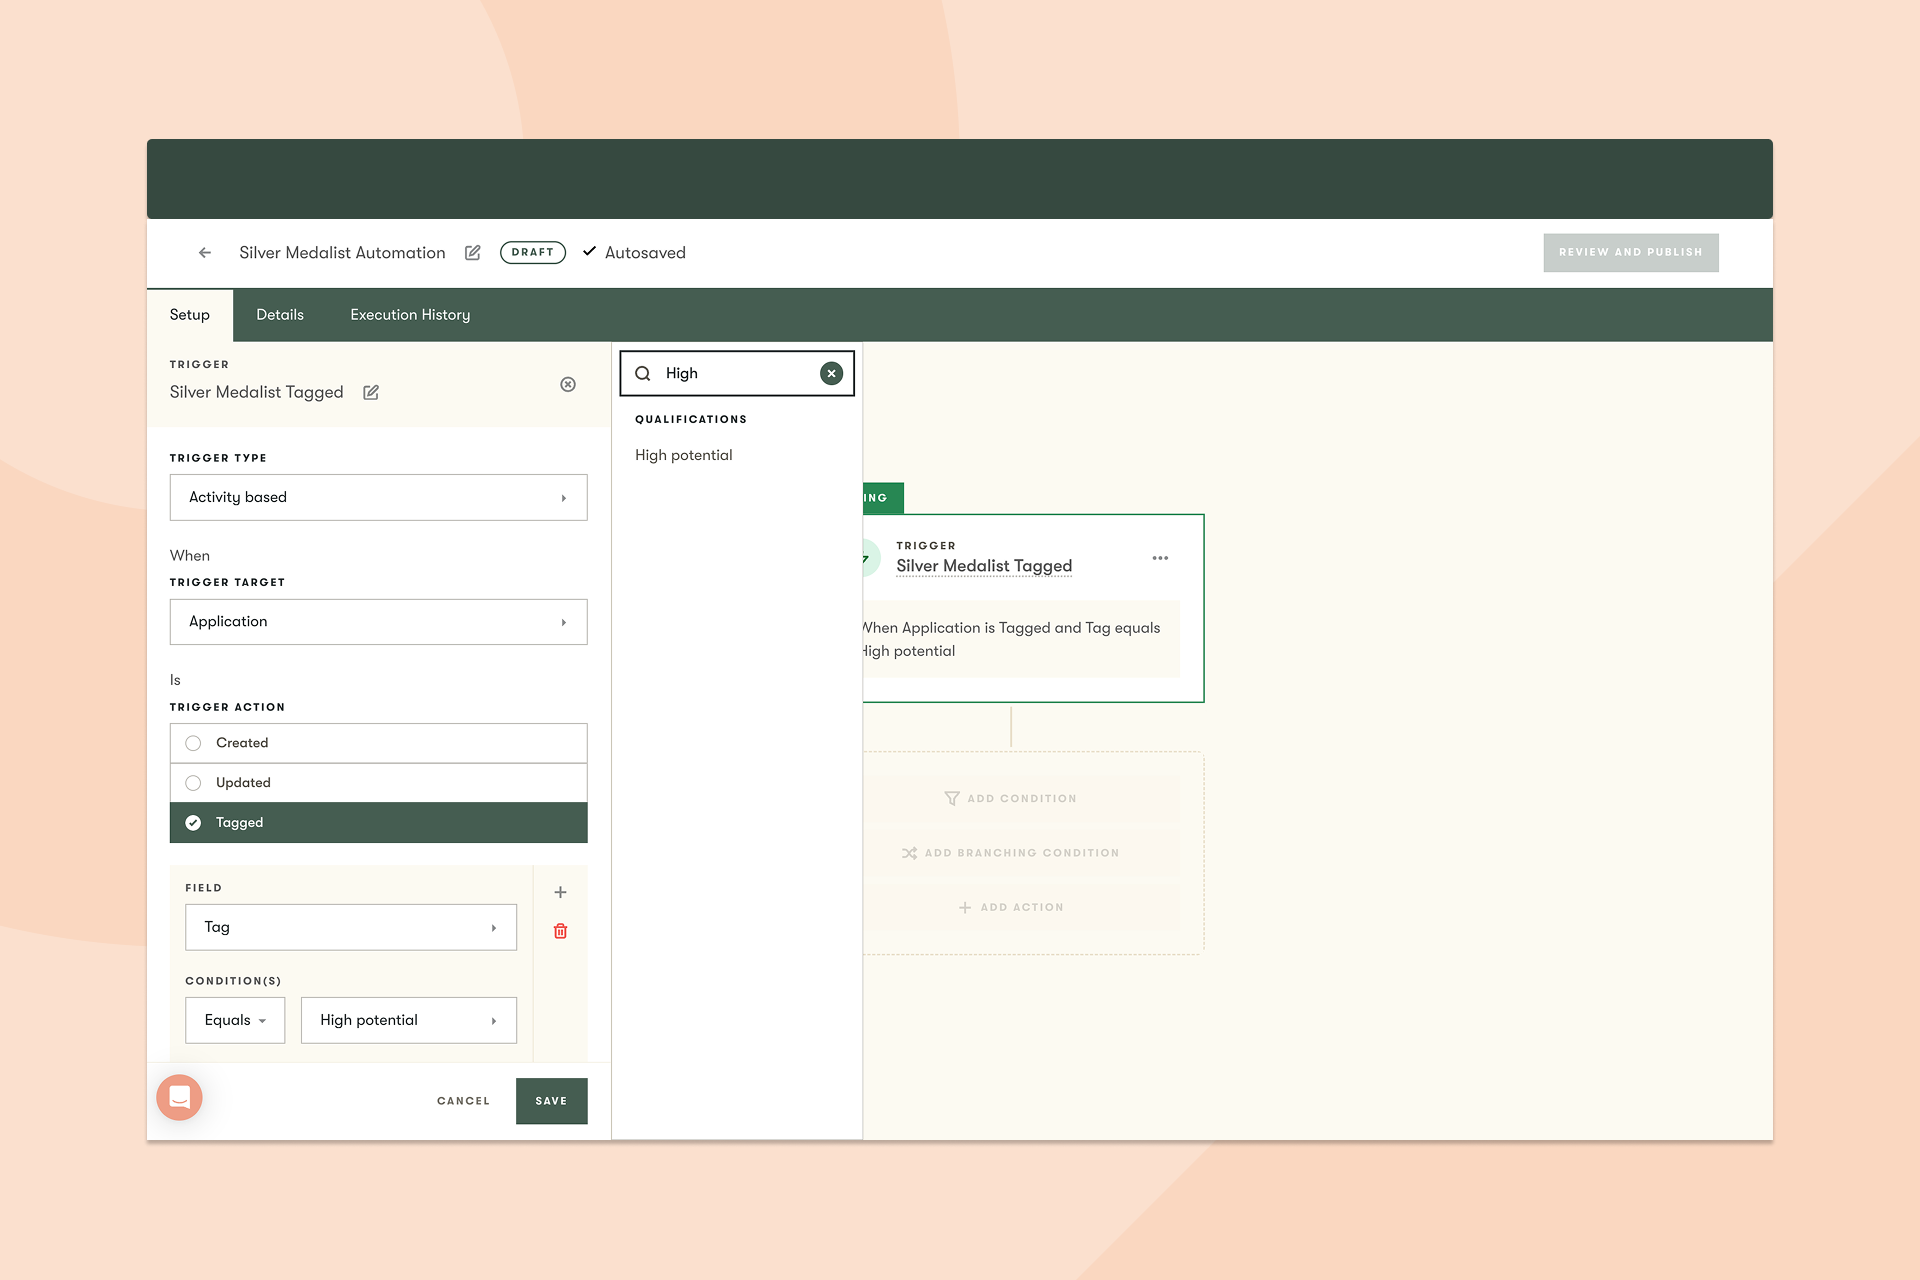Open the trigger card three-dot menu
The image size is (1920, 1280).
(1160, 558)
